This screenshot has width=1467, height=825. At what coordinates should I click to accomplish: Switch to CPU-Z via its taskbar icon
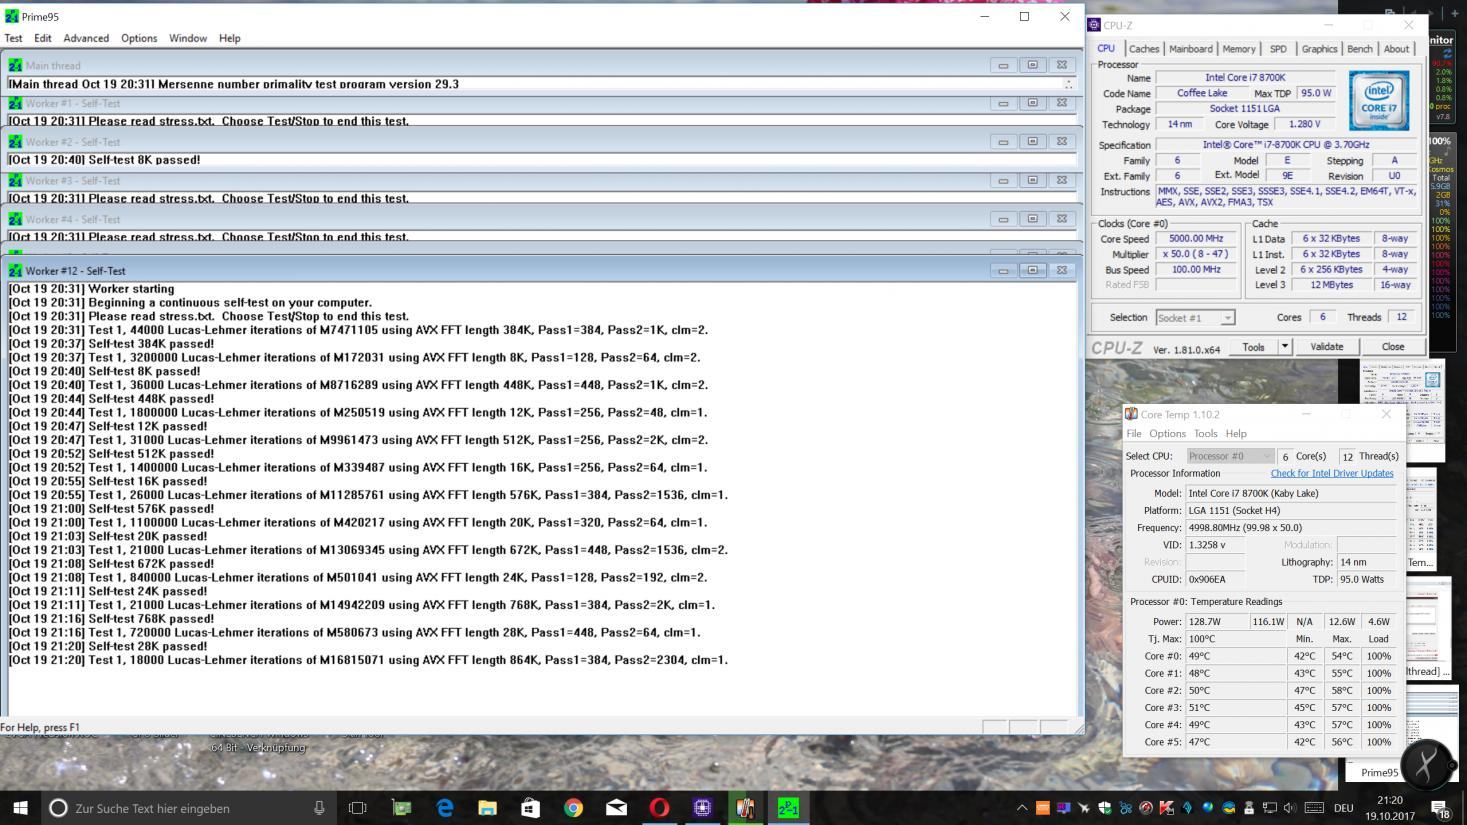pos(702,808)
